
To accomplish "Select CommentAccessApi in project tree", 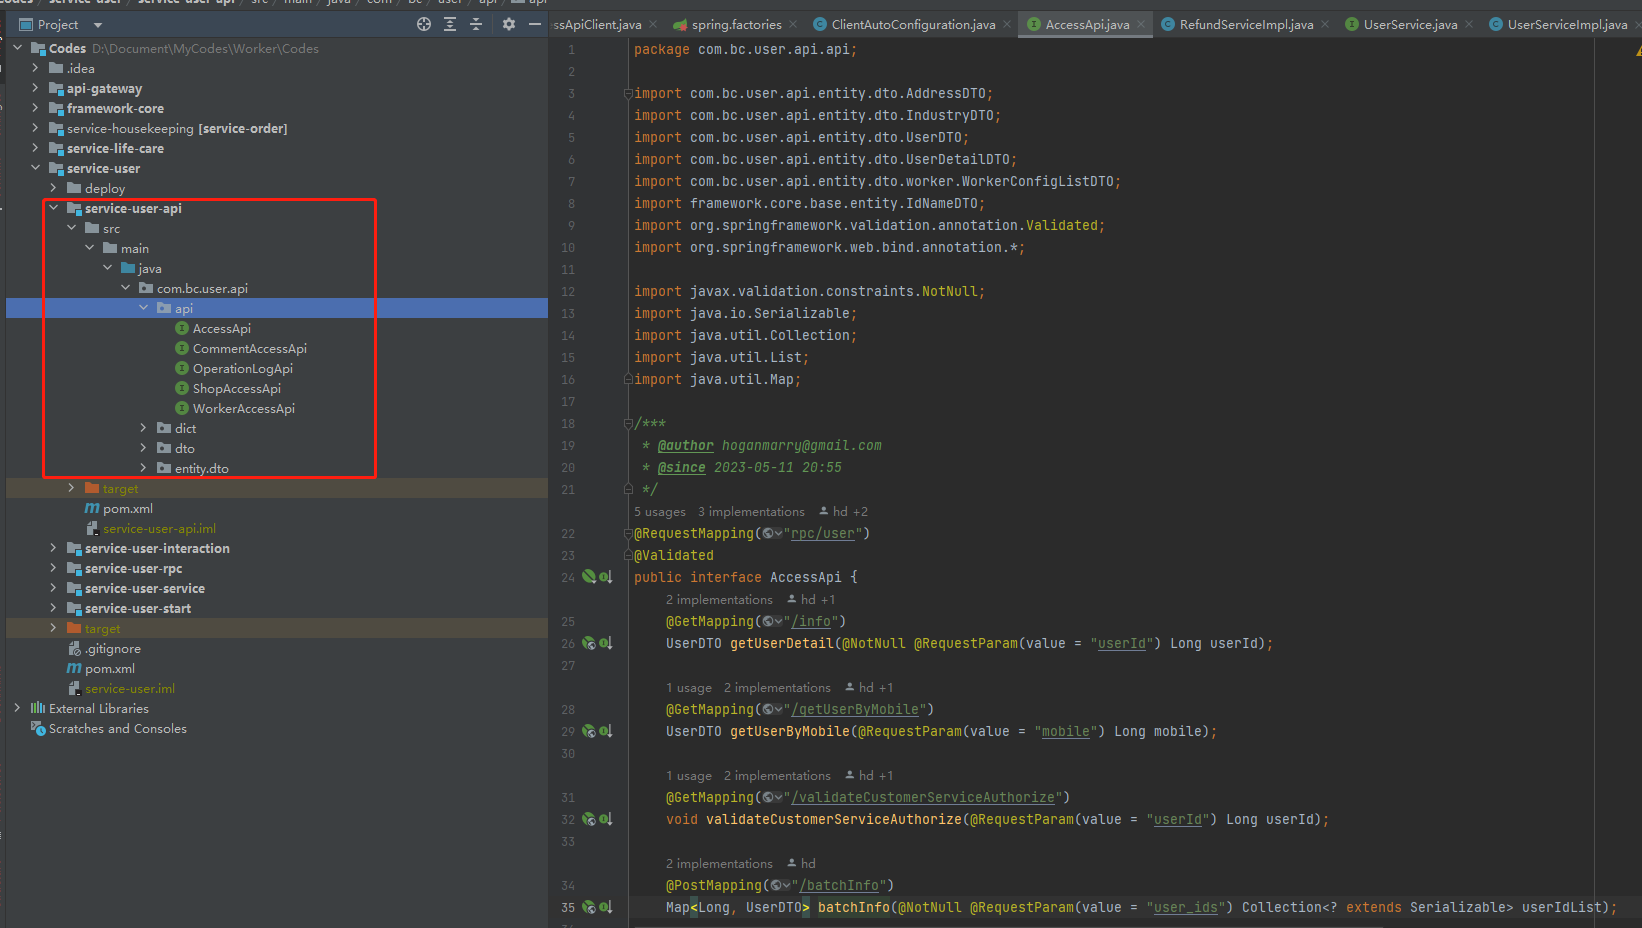I will pyautogui.click(x=250, y=348).
